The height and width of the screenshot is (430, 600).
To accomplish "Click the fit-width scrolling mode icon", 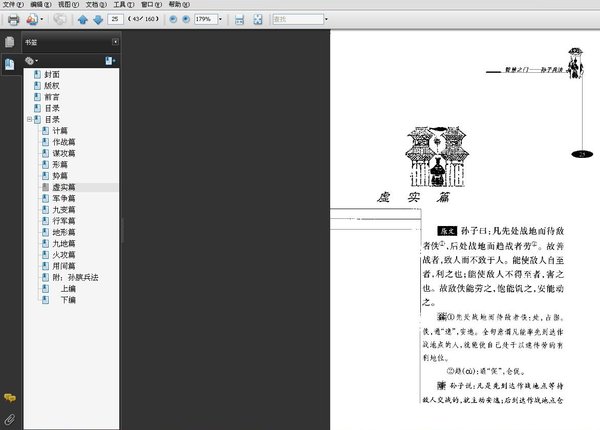I will coord(239,19).
